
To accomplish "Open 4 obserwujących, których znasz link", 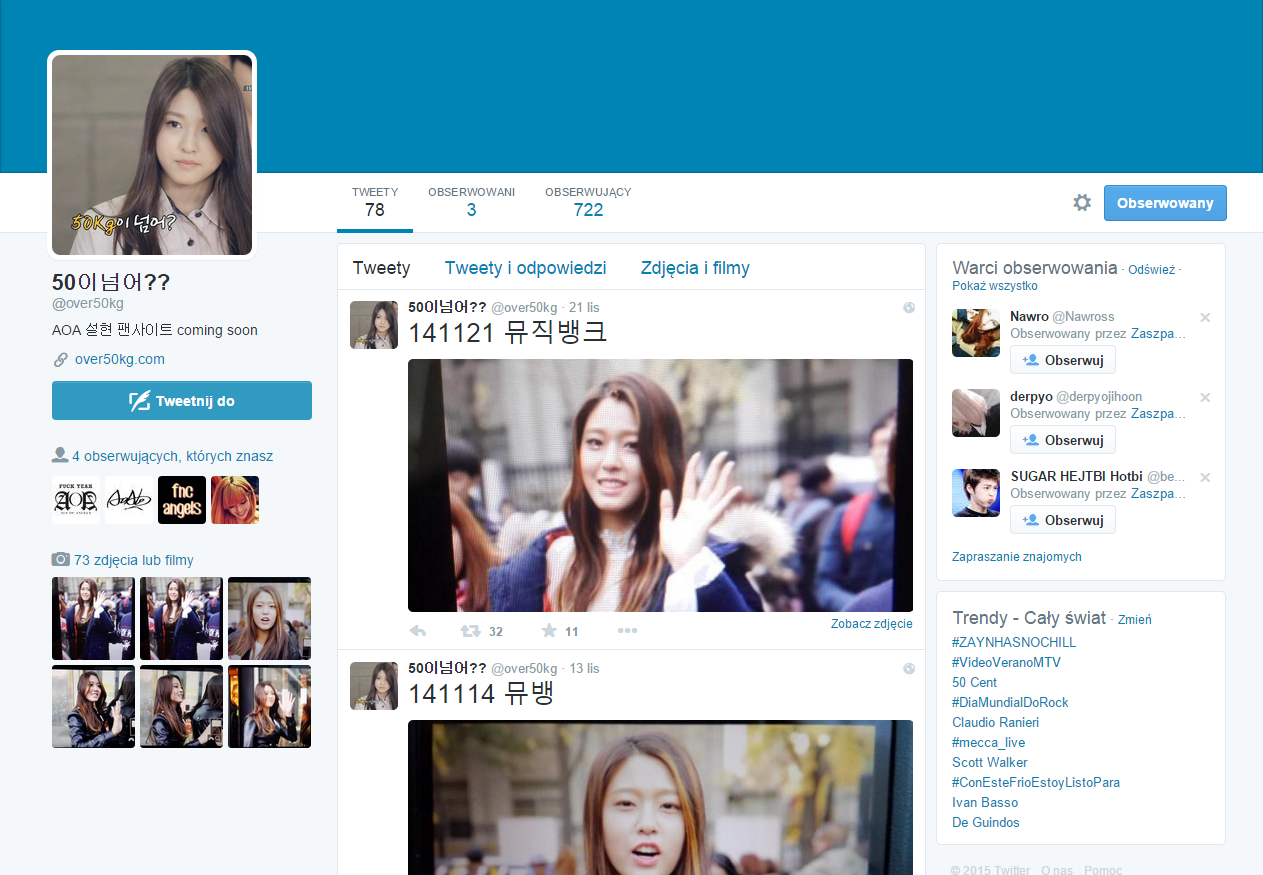I will (172, 456).
